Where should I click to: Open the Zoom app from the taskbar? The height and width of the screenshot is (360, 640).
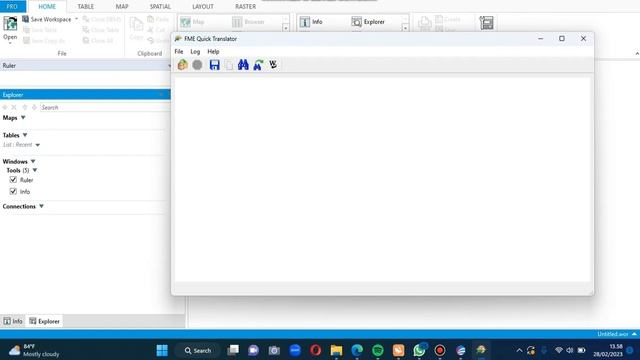[295, 350]
